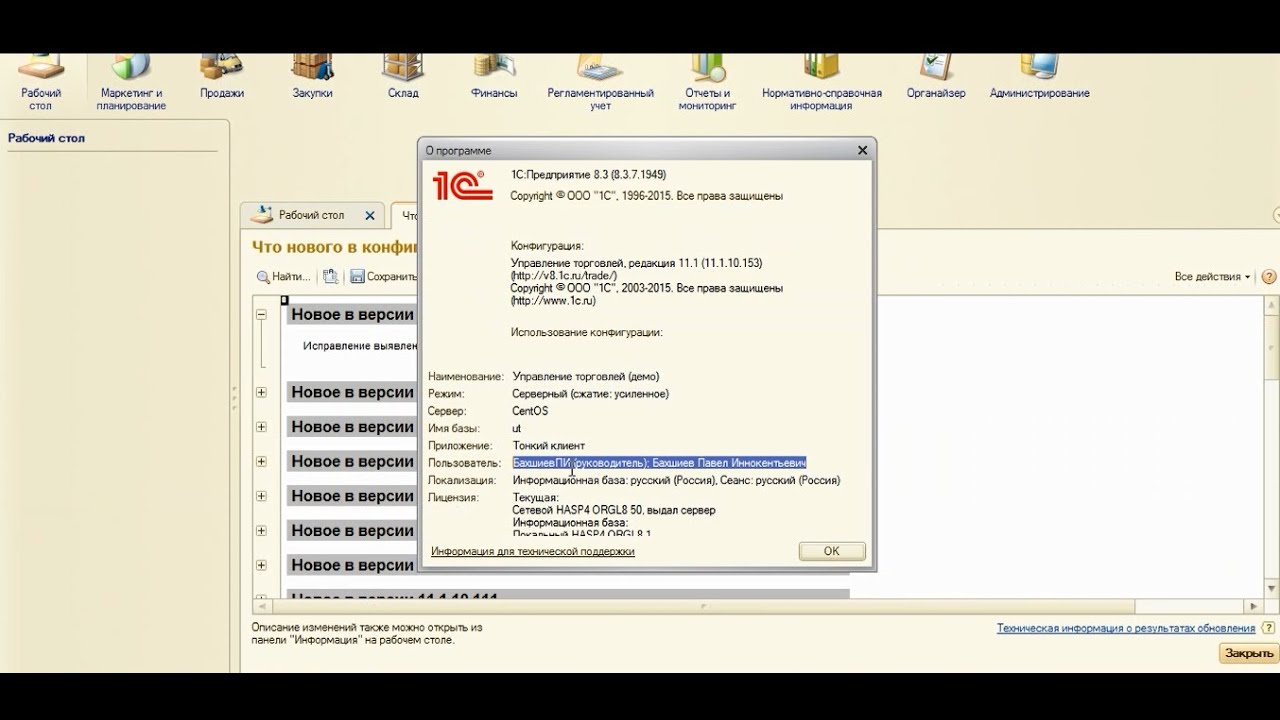1280x720 pixels.
Task: Expand the seventh Новое в версии group
Action: (261, 565)
